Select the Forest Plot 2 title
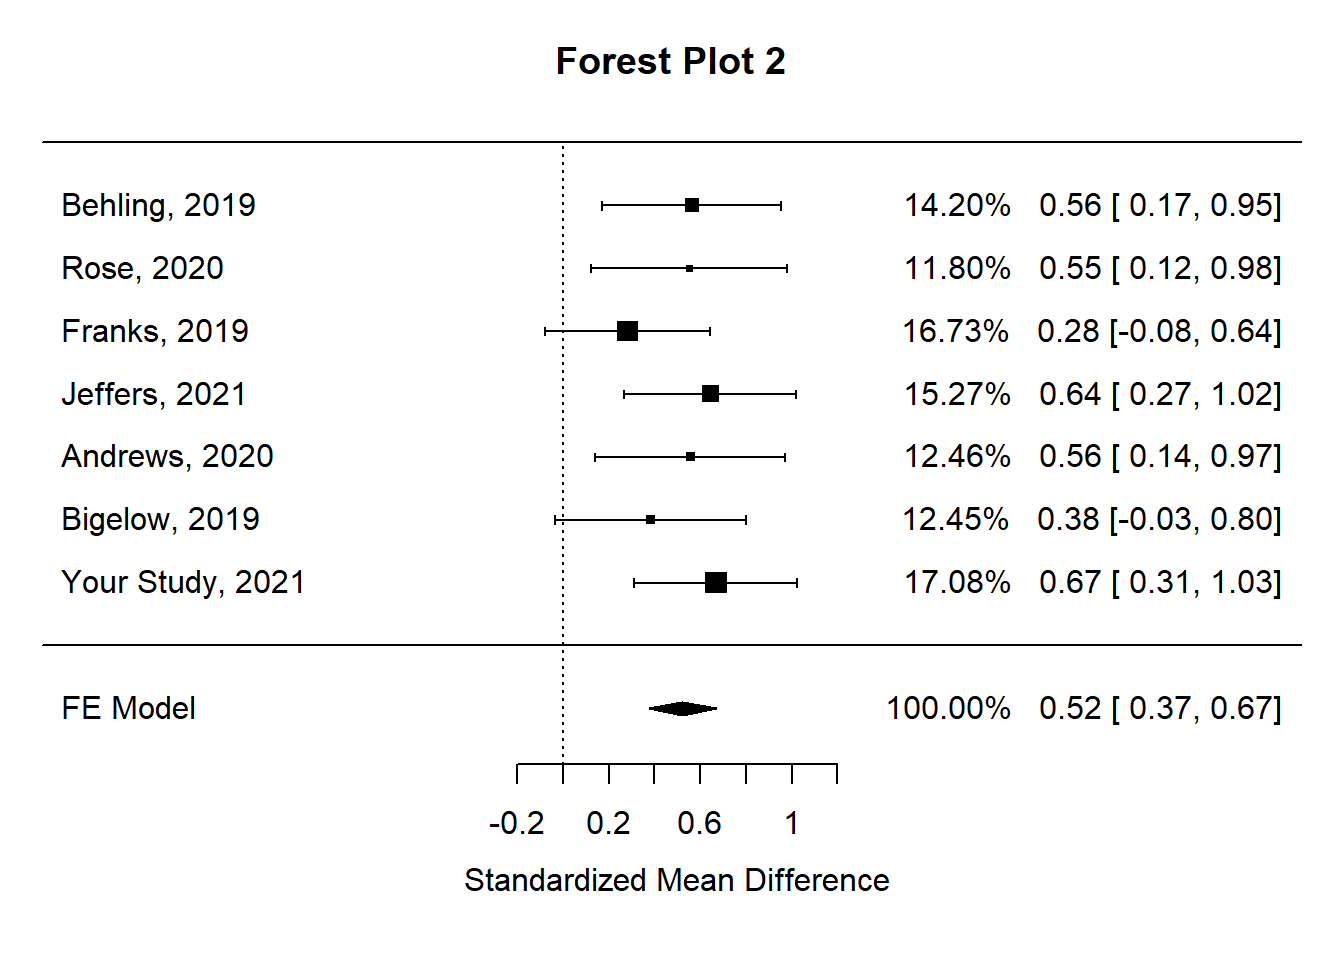1344x960 pixels. coord(670,62)
